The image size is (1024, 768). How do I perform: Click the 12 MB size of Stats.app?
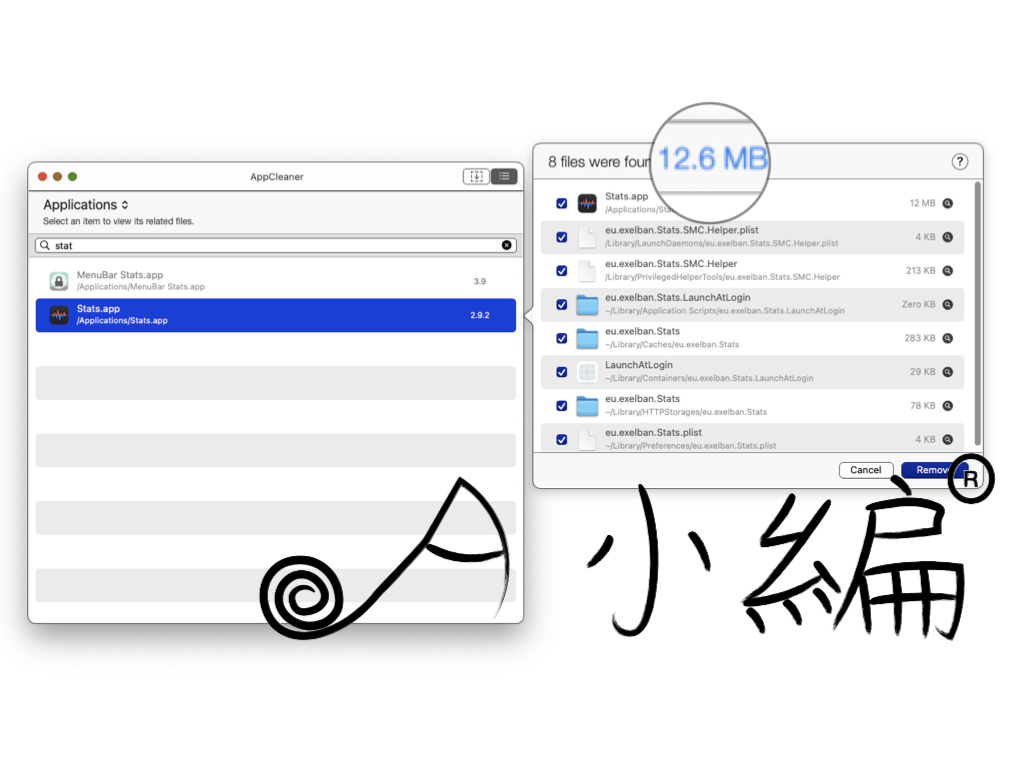coord(922,203)
